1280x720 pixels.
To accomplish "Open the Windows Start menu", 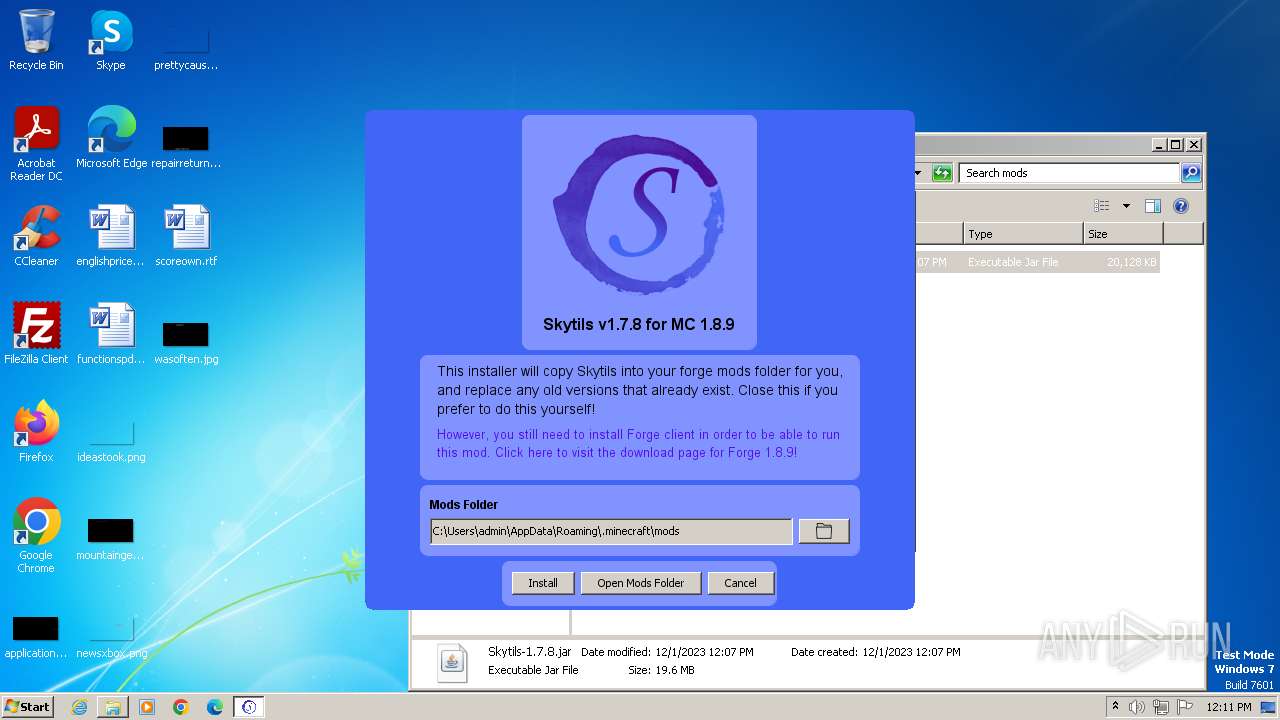I will coord(28,707).
